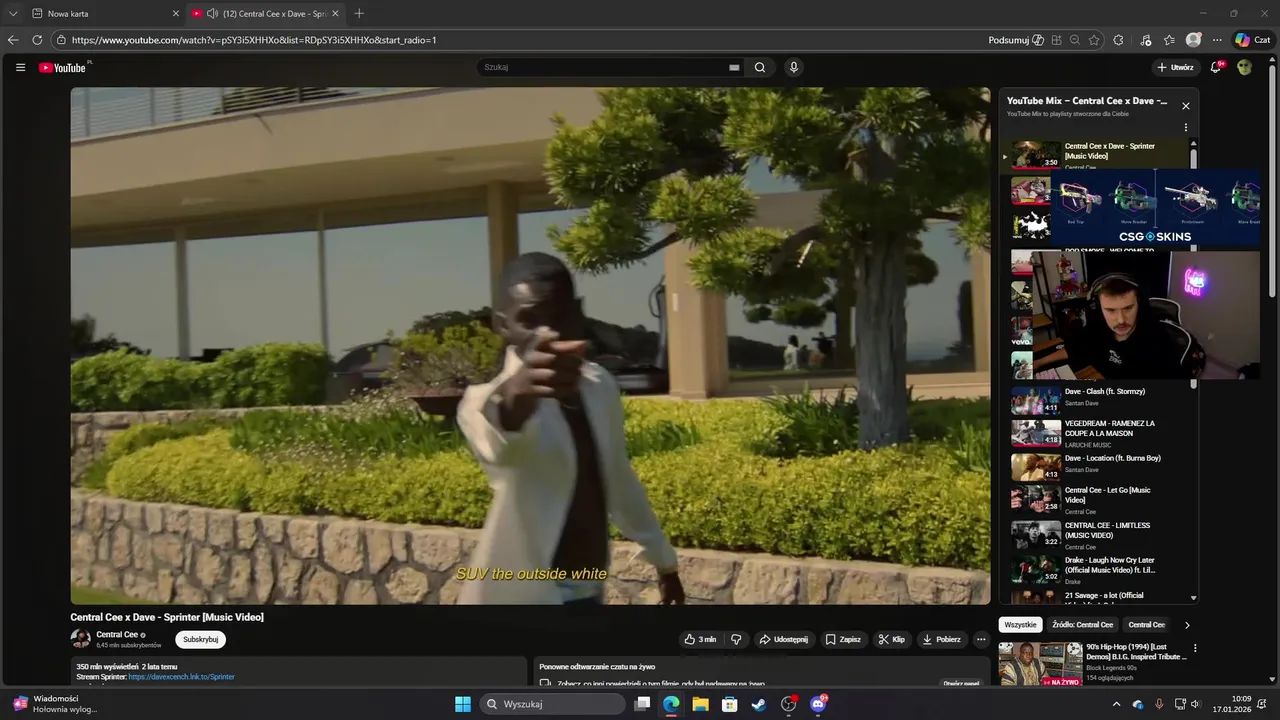1280x720 pixels.
Task: View site information lock icon
Action: [61, 40]
